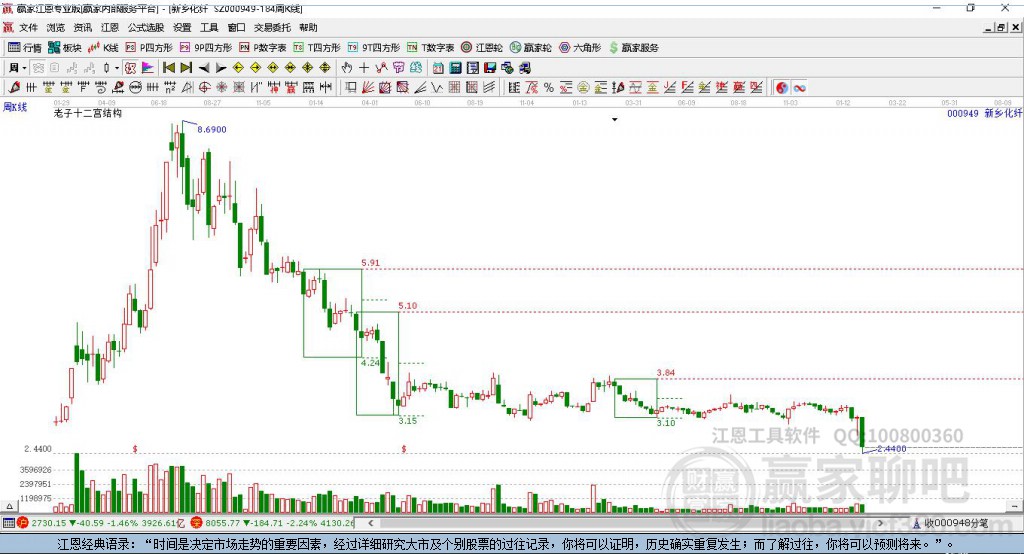Open the 赢家轮 wheel tool
This screenshot has height=554, width=1024.
[531, 48]
